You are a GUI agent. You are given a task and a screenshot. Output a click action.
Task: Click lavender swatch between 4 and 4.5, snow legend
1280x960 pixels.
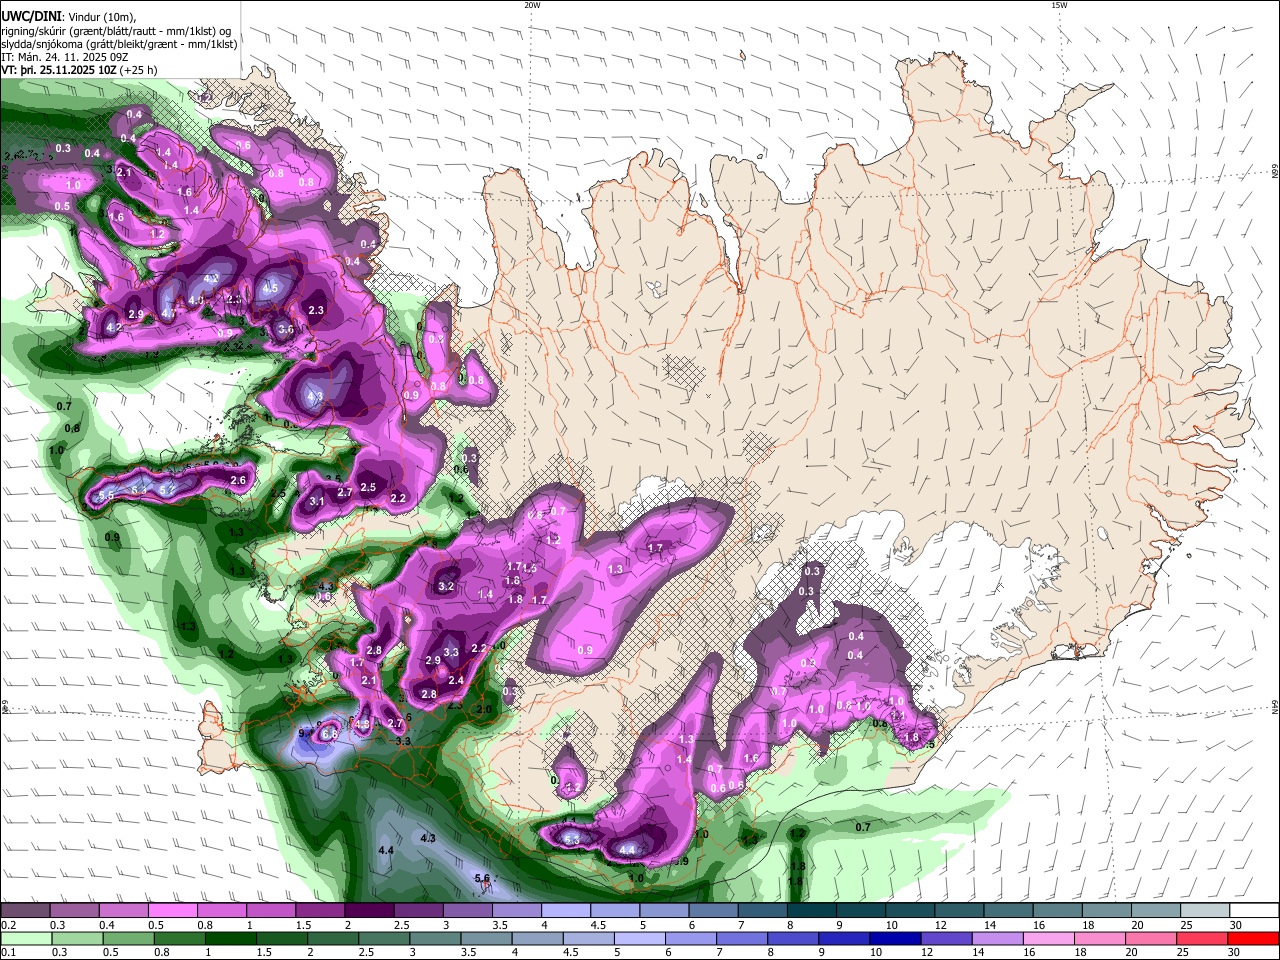click(x=566, y=911)
